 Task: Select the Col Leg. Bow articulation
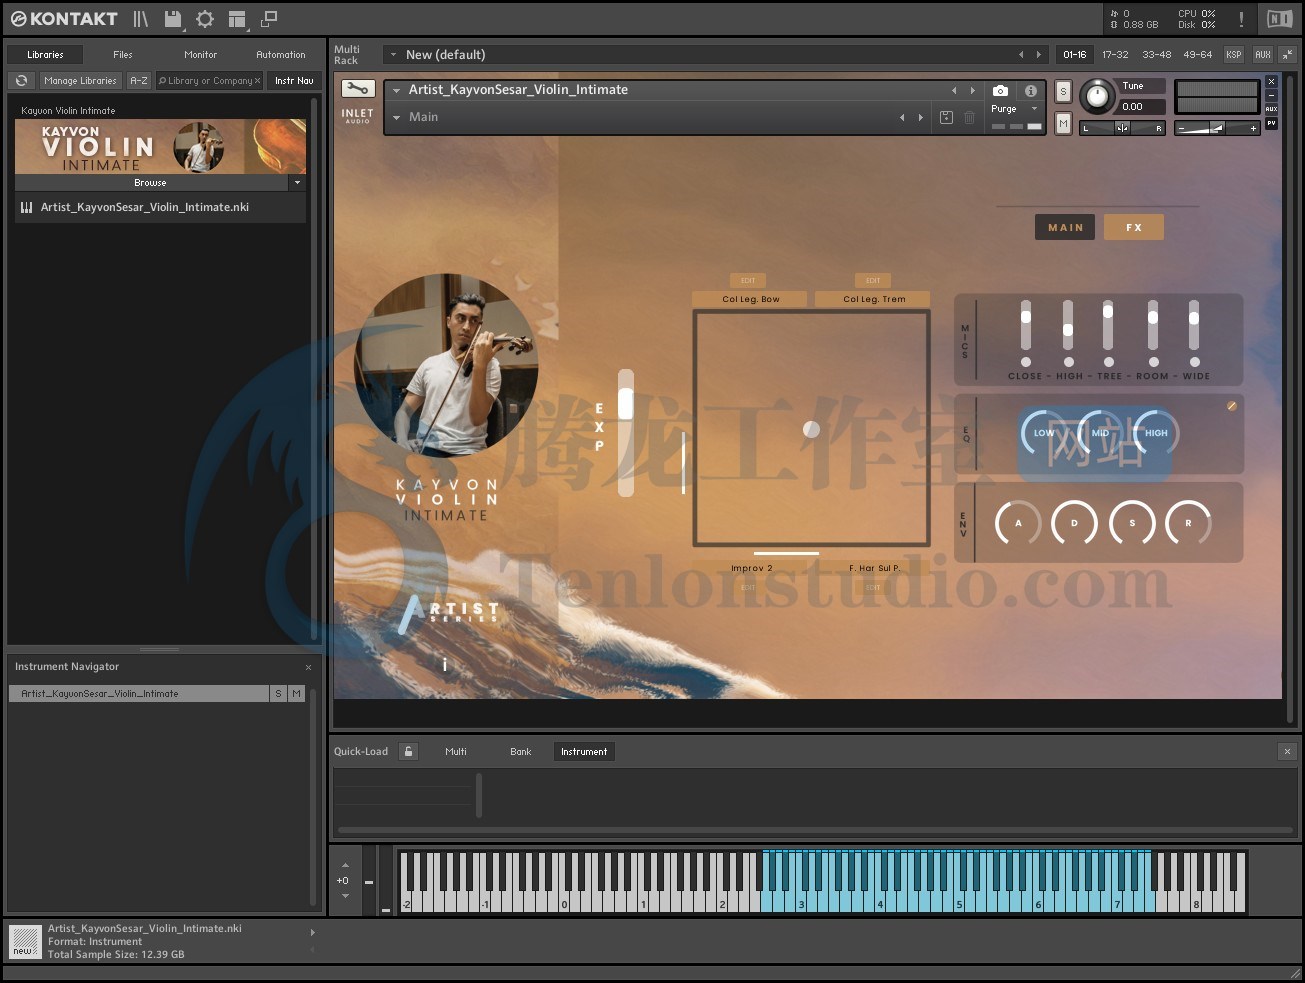click(751, 299)
